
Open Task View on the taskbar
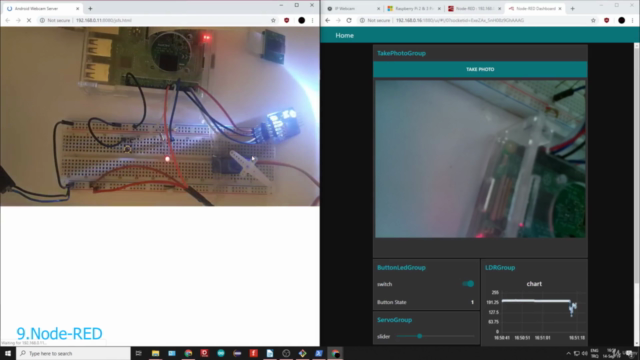[138, 353]
